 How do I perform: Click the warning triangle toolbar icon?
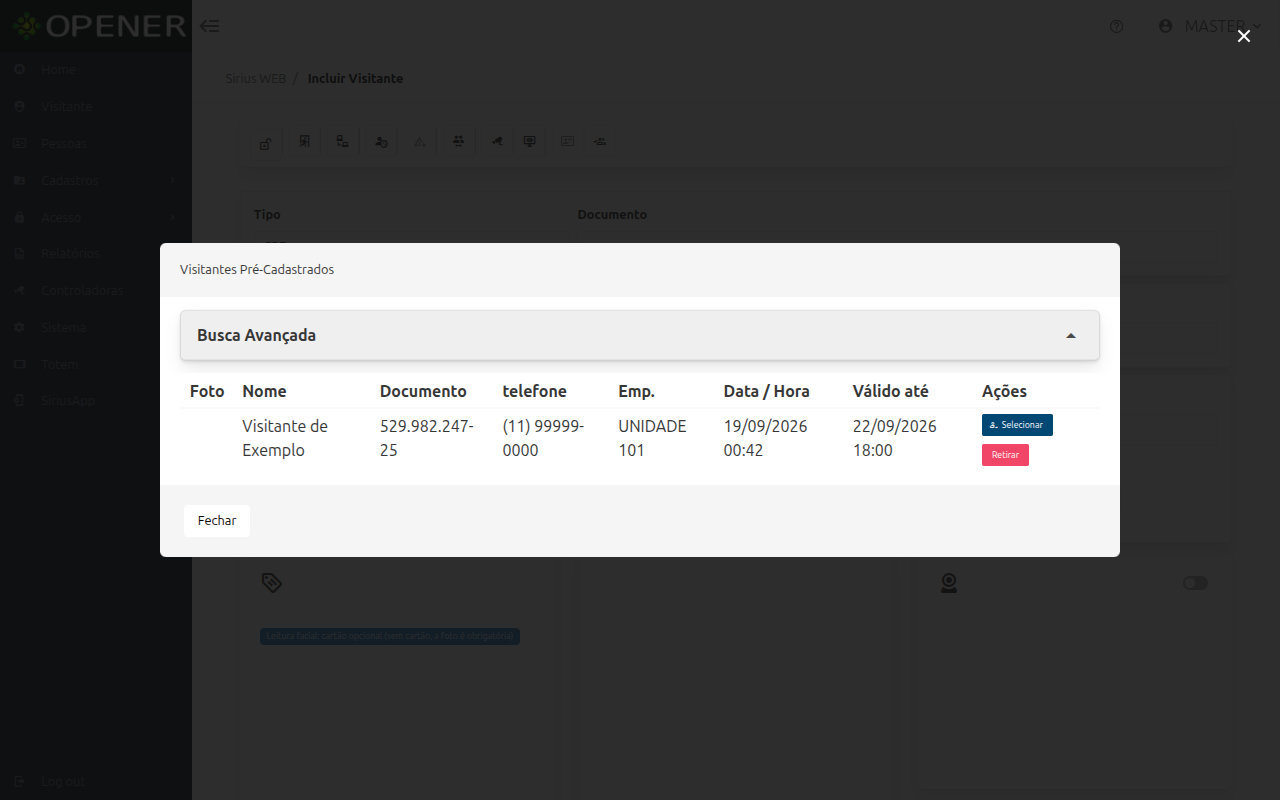(420, 141)
